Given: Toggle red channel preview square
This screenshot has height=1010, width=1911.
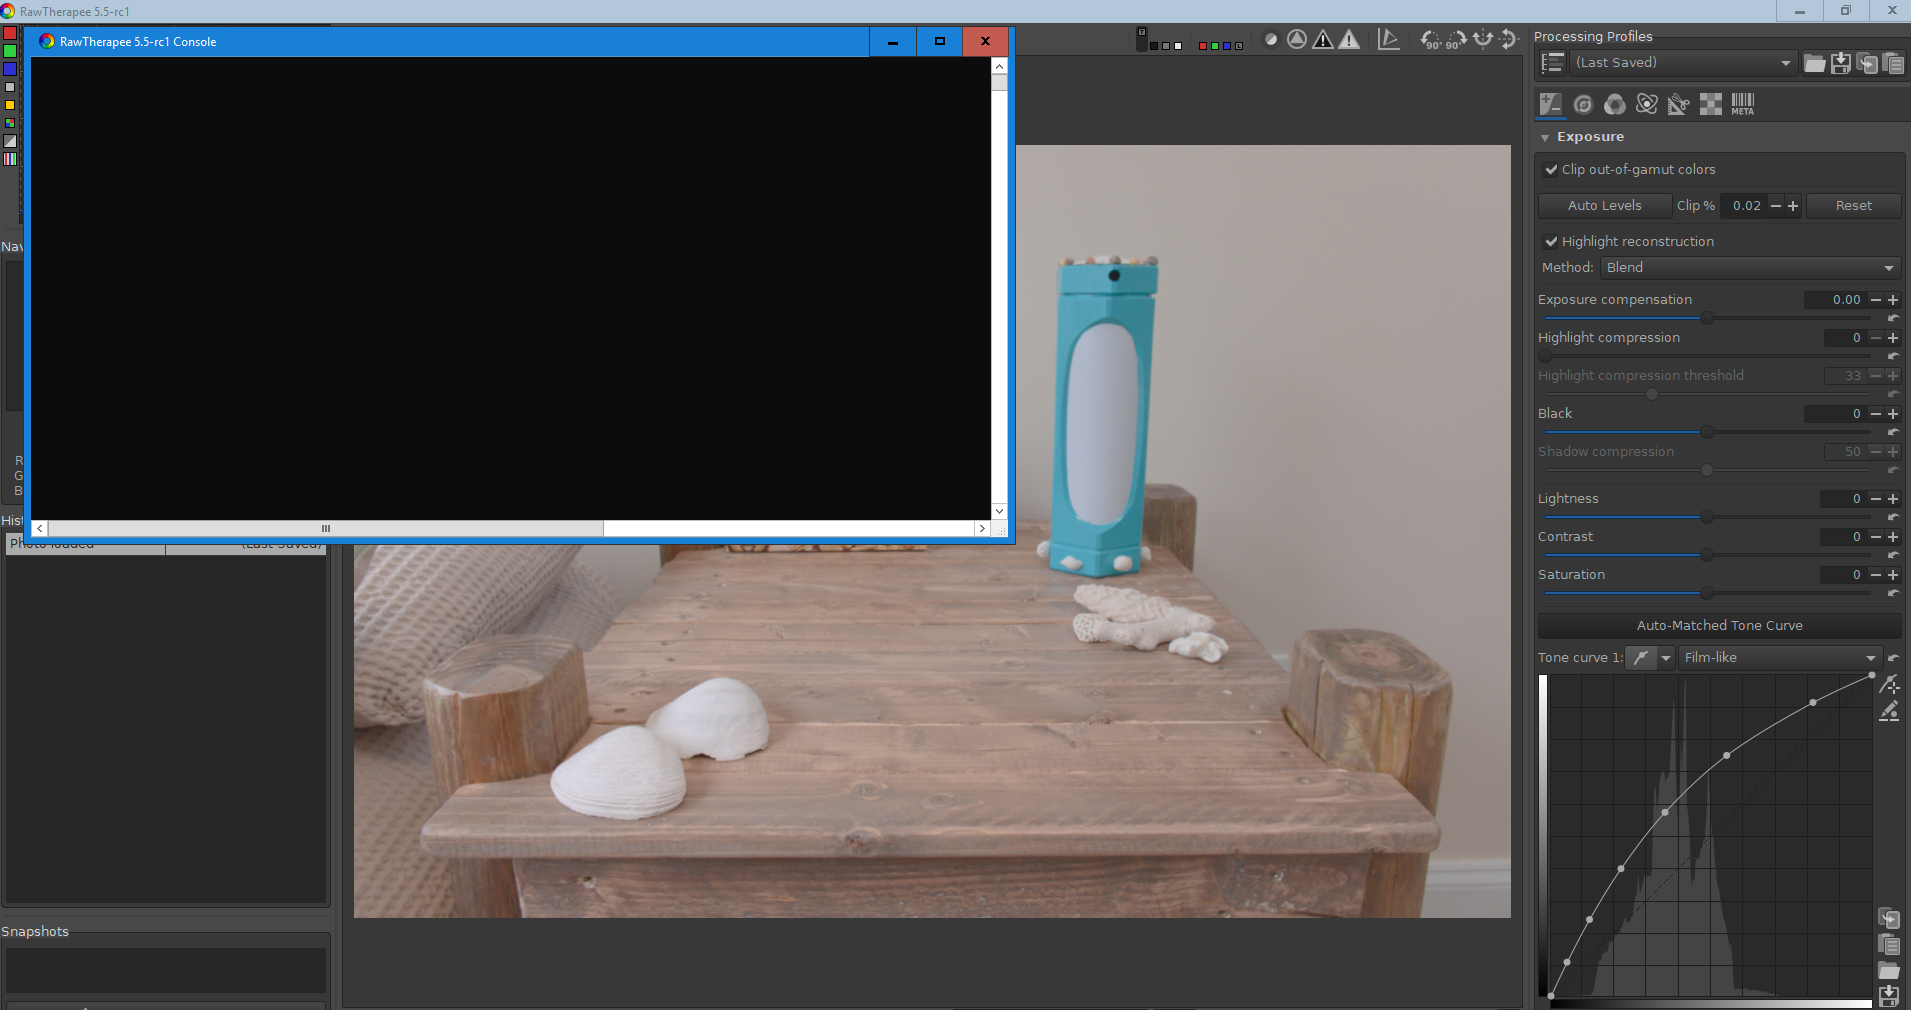Looking at the screenshot, I should tap(1202, 46).
